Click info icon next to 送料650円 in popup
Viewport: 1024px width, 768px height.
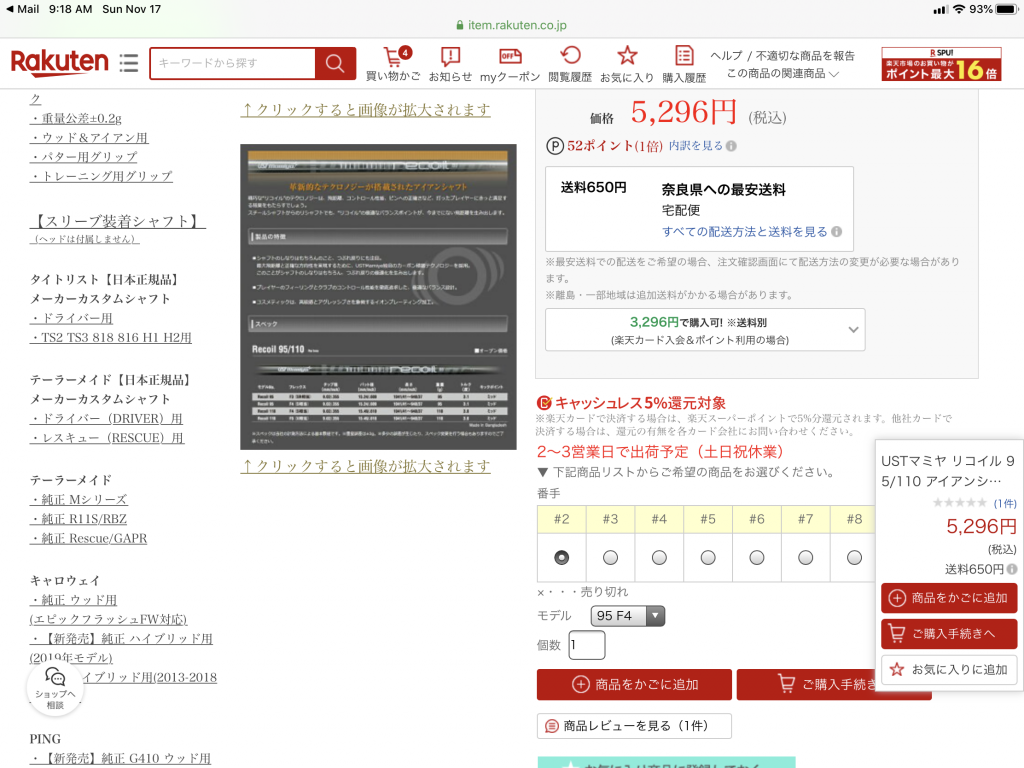[x=1012, y=569]
